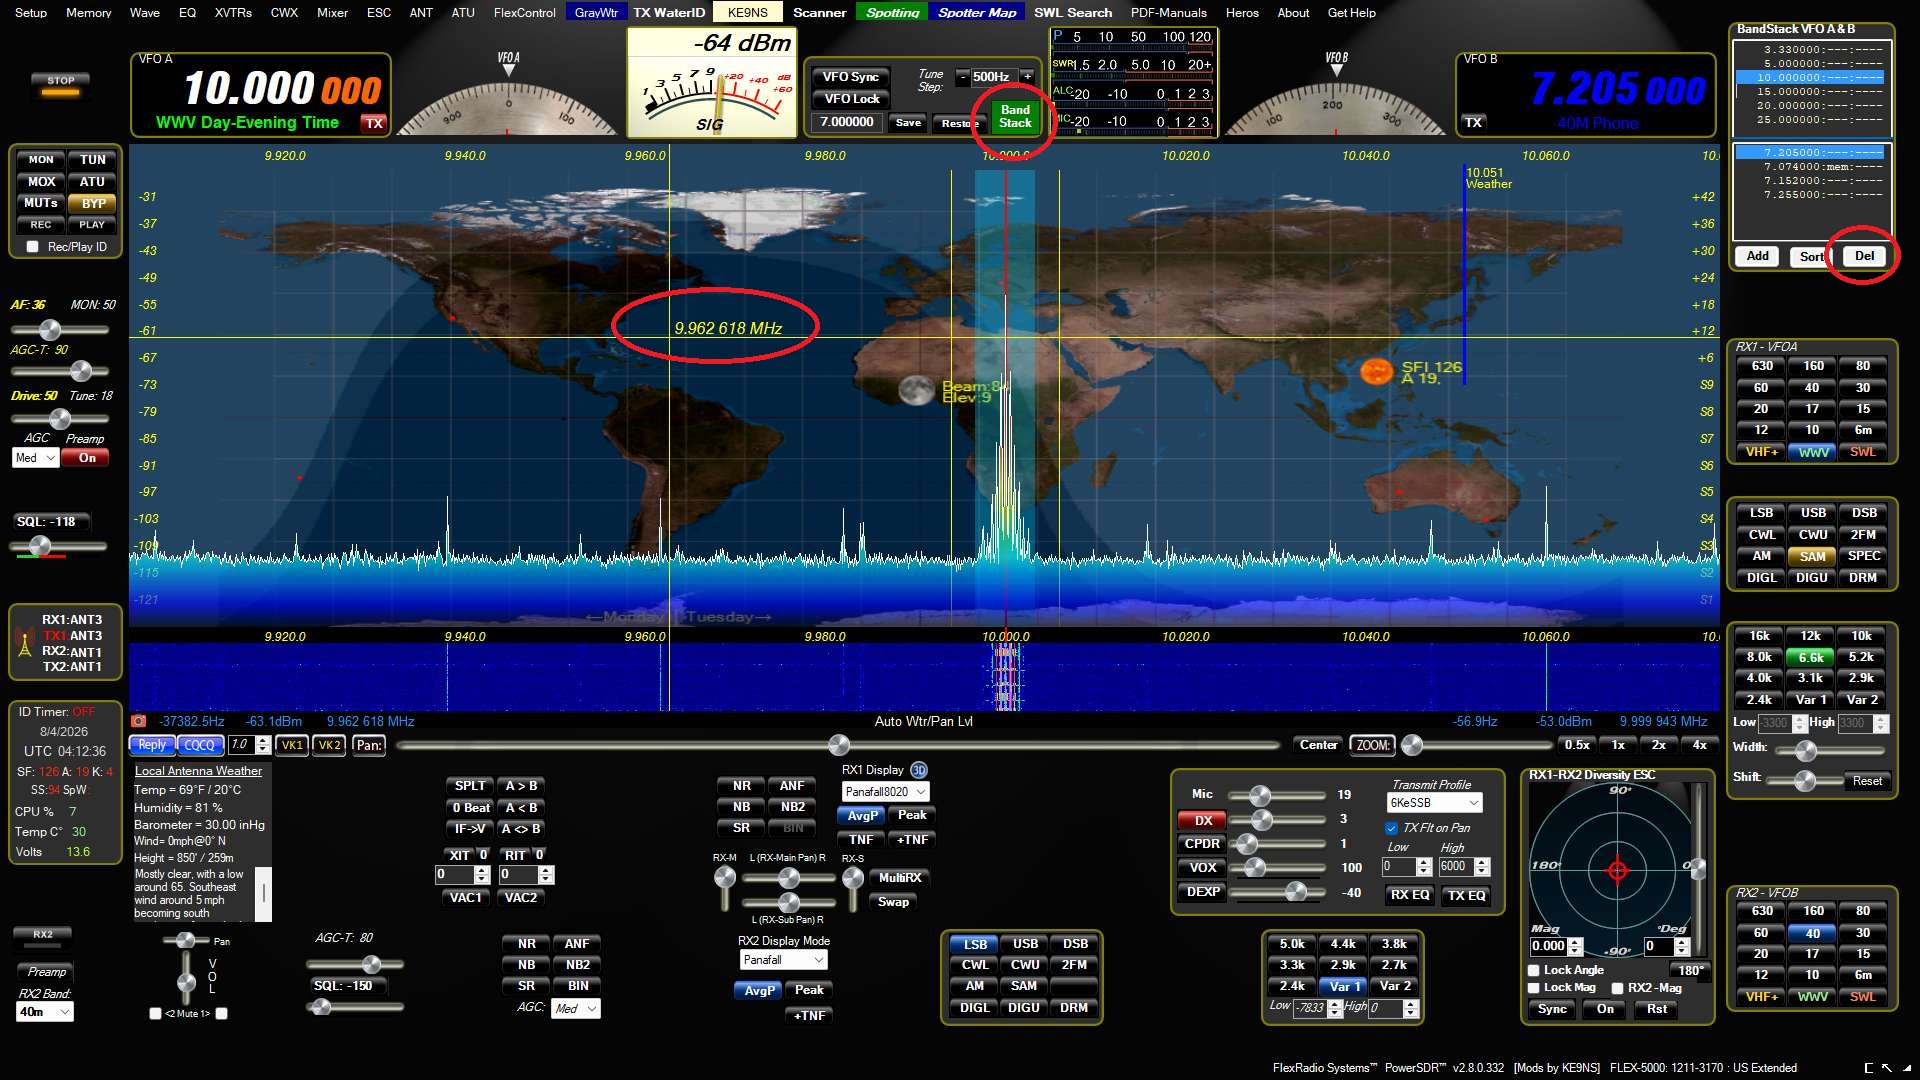Viewport: 1920px width, 1080px height.
Task: Uncheck TX Flt on Pan
Action: coord(1391,828)
